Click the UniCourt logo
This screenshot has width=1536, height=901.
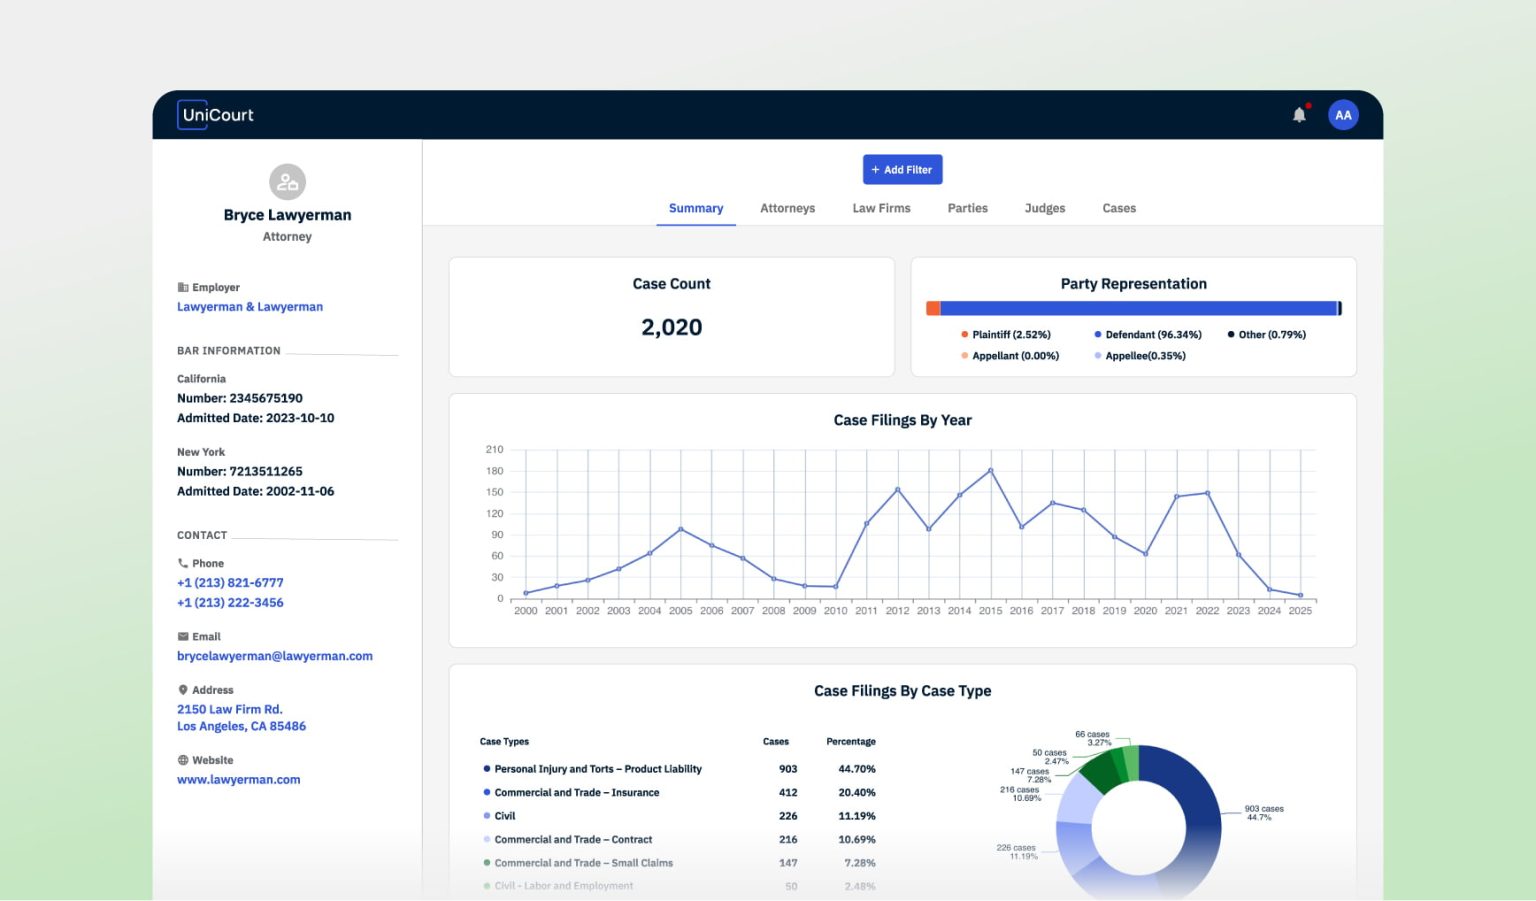point(214,114)
